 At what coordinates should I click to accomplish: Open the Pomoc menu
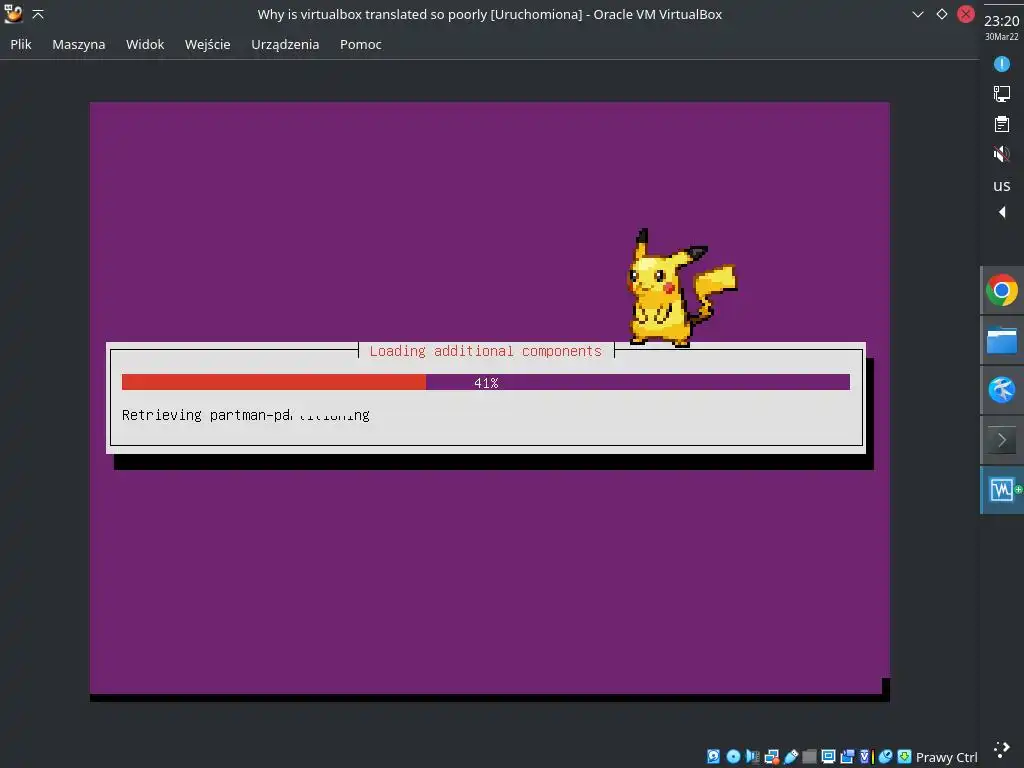[360, 44]
